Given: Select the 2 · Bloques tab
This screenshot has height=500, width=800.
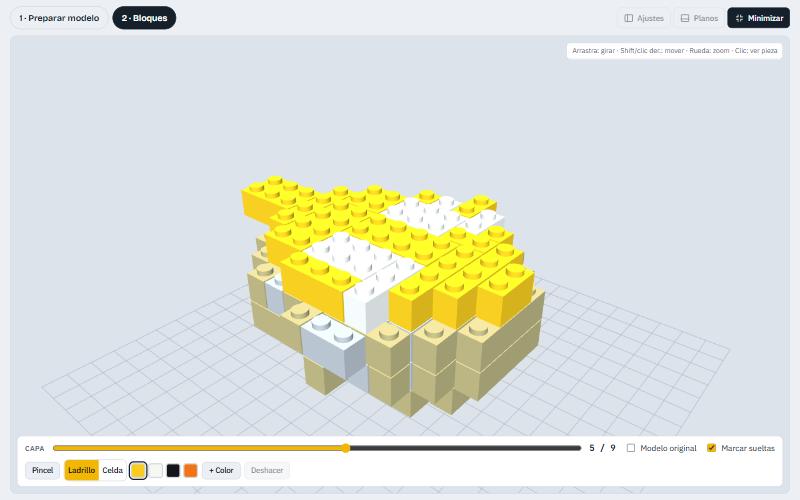Looking at the screenshot, I should pyautogui.click(x=144, y=18).
